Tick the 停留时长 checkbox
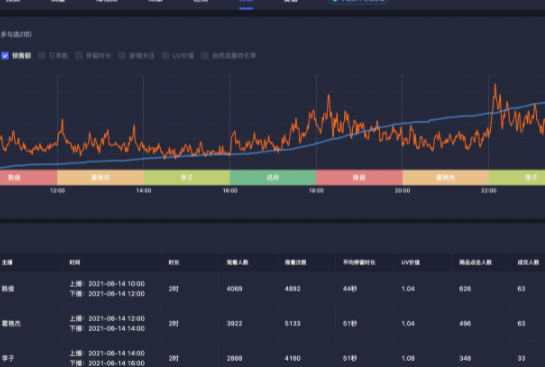The image size is (545, 367). point(79,56)
